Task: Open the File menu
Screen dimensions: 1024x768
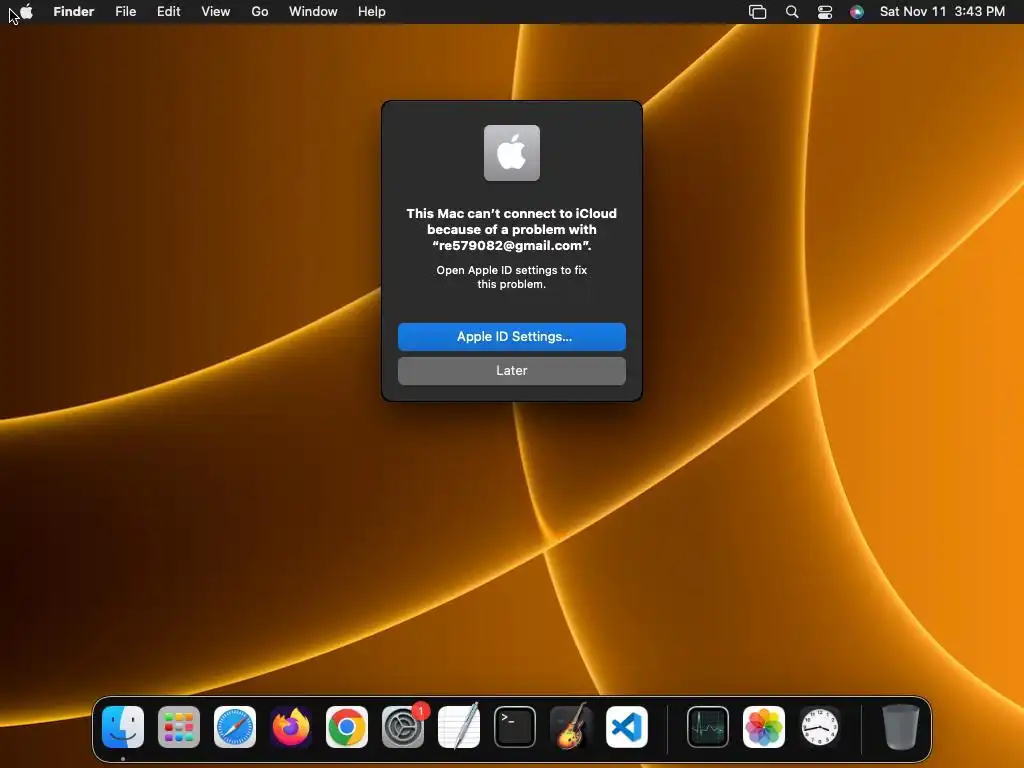Action: 125,12
